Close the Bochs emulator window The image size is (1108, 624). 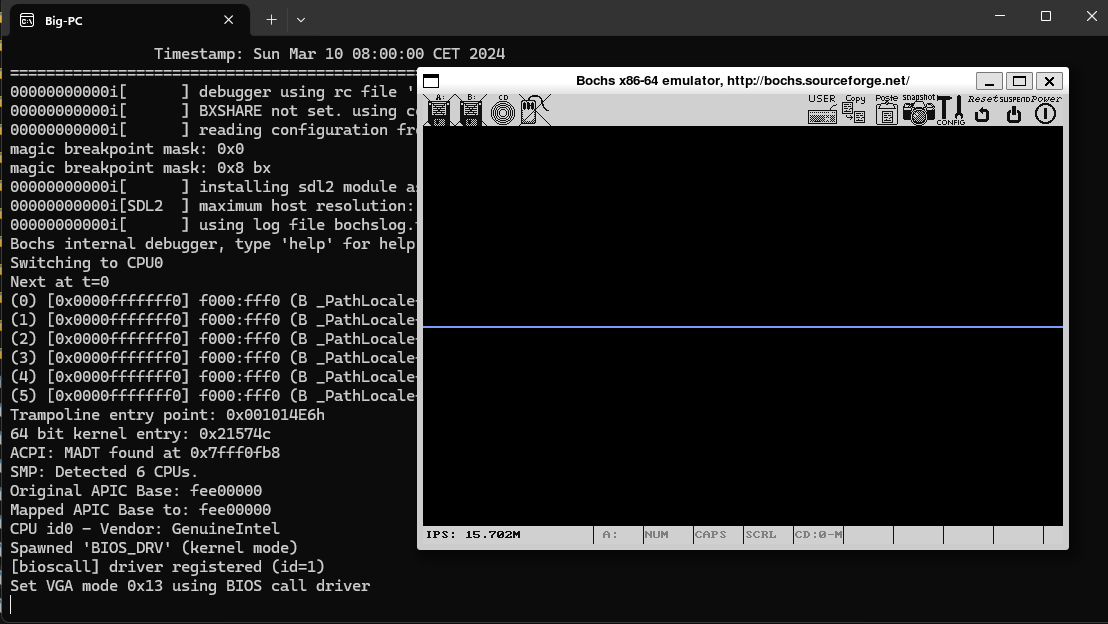(x=1049, y=81)
